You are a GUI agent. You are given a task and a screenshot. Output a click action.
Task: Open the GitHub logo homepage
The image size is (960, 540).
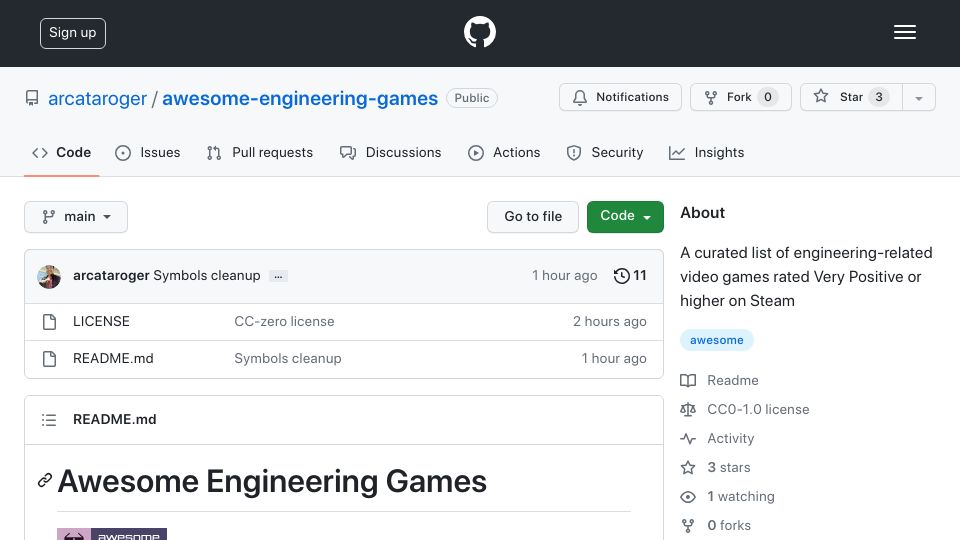click(x=479, y=32)
